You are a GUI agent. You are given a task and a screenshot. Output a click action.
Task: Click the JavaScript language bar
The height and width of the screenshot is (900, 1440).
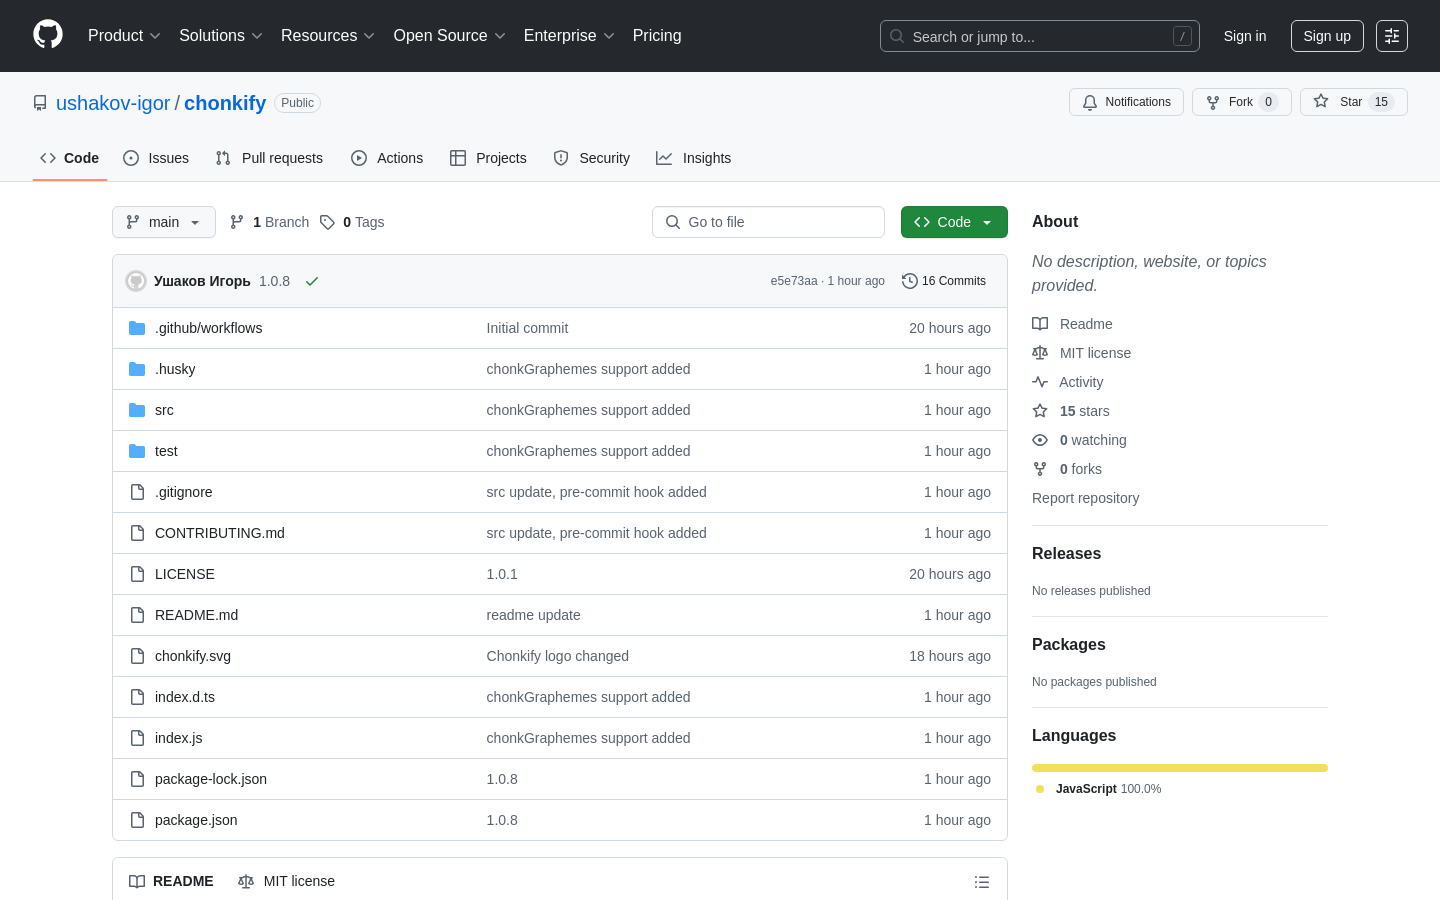tap(1180, 768)
